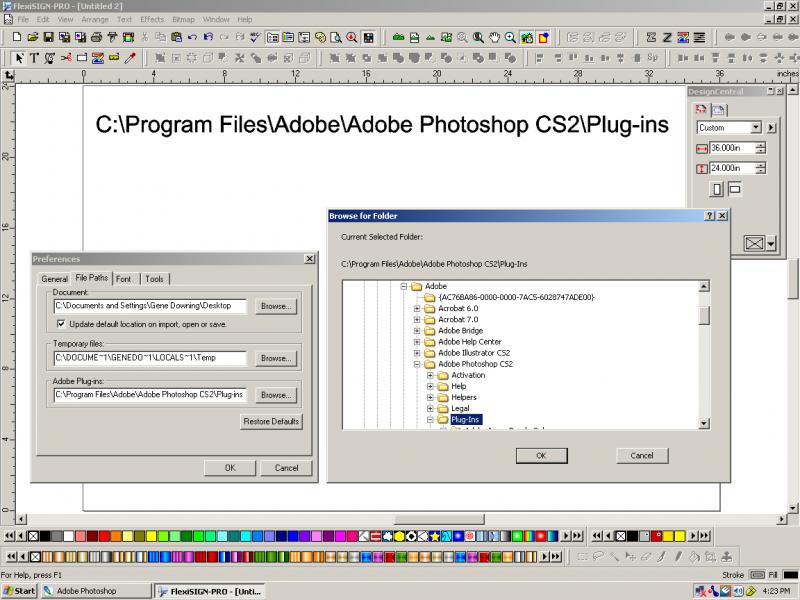Open the Bitmap menu
This screenshot has height=600, width=800.
tap(183, 19)
